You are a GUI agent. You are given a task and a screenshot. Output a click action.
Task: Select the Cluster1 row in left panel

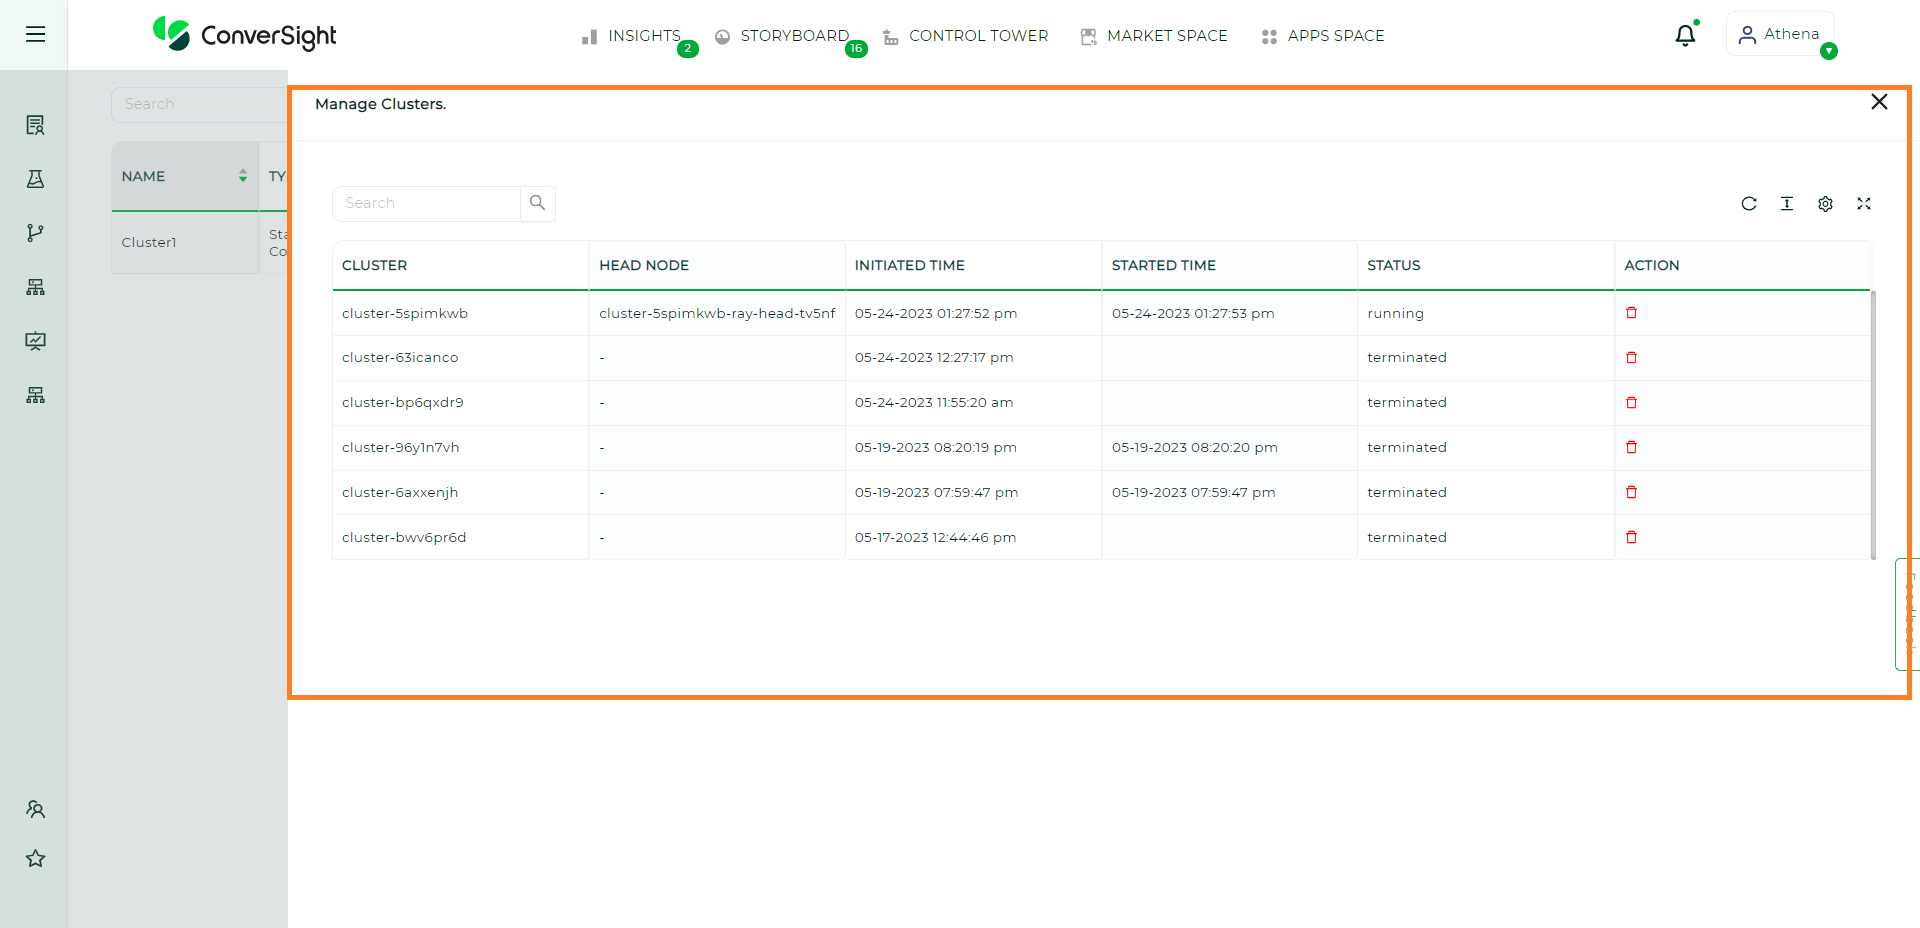tap(148, 242)
